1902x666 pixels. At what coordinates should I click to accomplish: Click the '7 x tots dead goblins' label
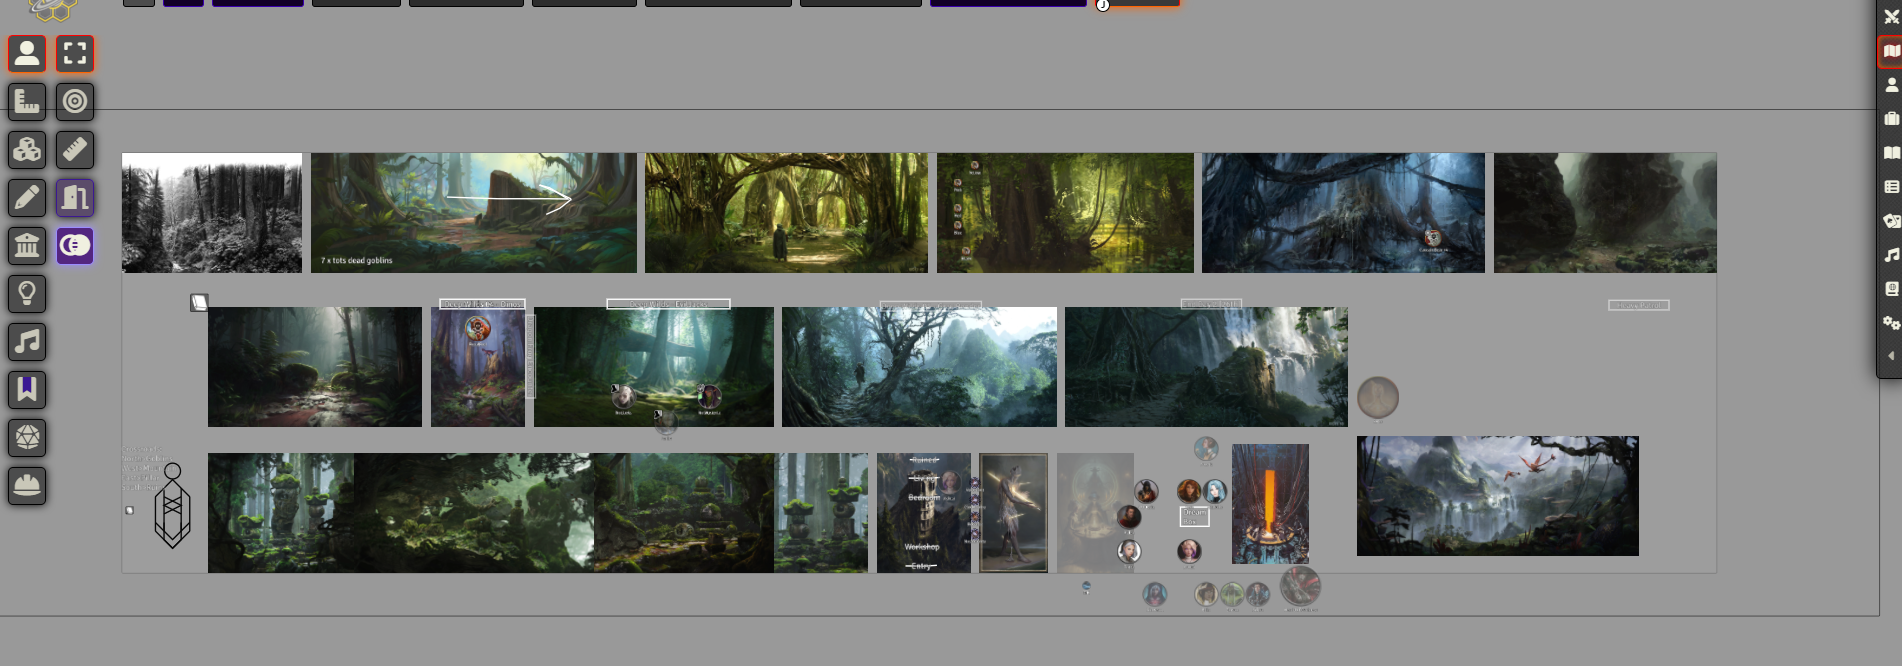point(357,261)
